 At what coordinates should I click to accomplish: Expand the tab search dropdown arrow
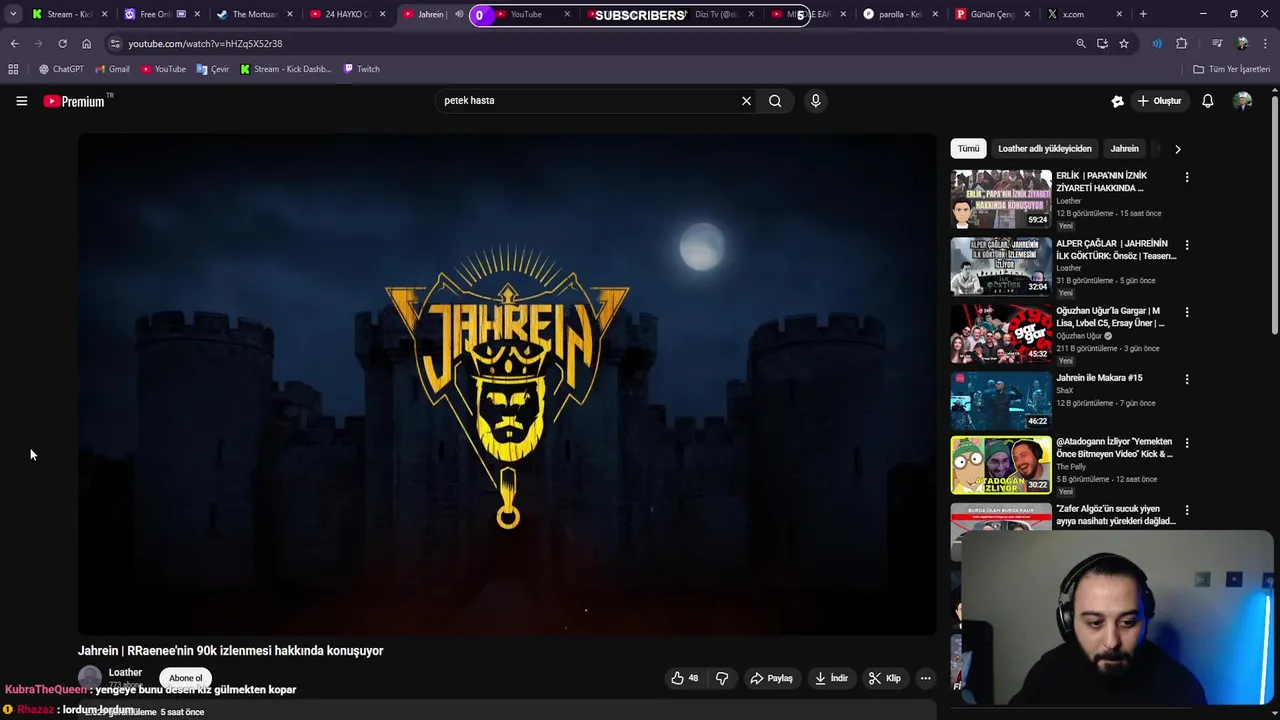tap(13, 14)
